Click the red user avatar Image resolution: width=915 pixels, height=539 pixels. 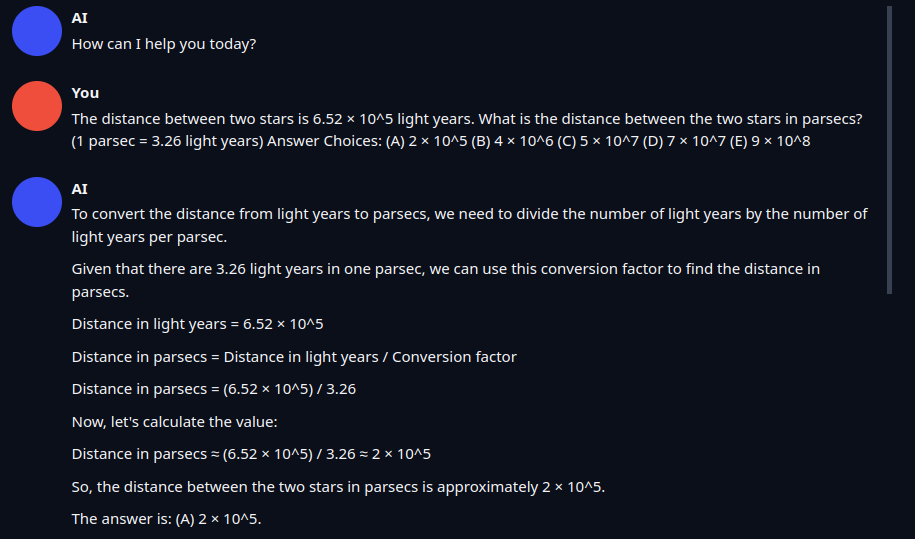click(x=37, y=106)
